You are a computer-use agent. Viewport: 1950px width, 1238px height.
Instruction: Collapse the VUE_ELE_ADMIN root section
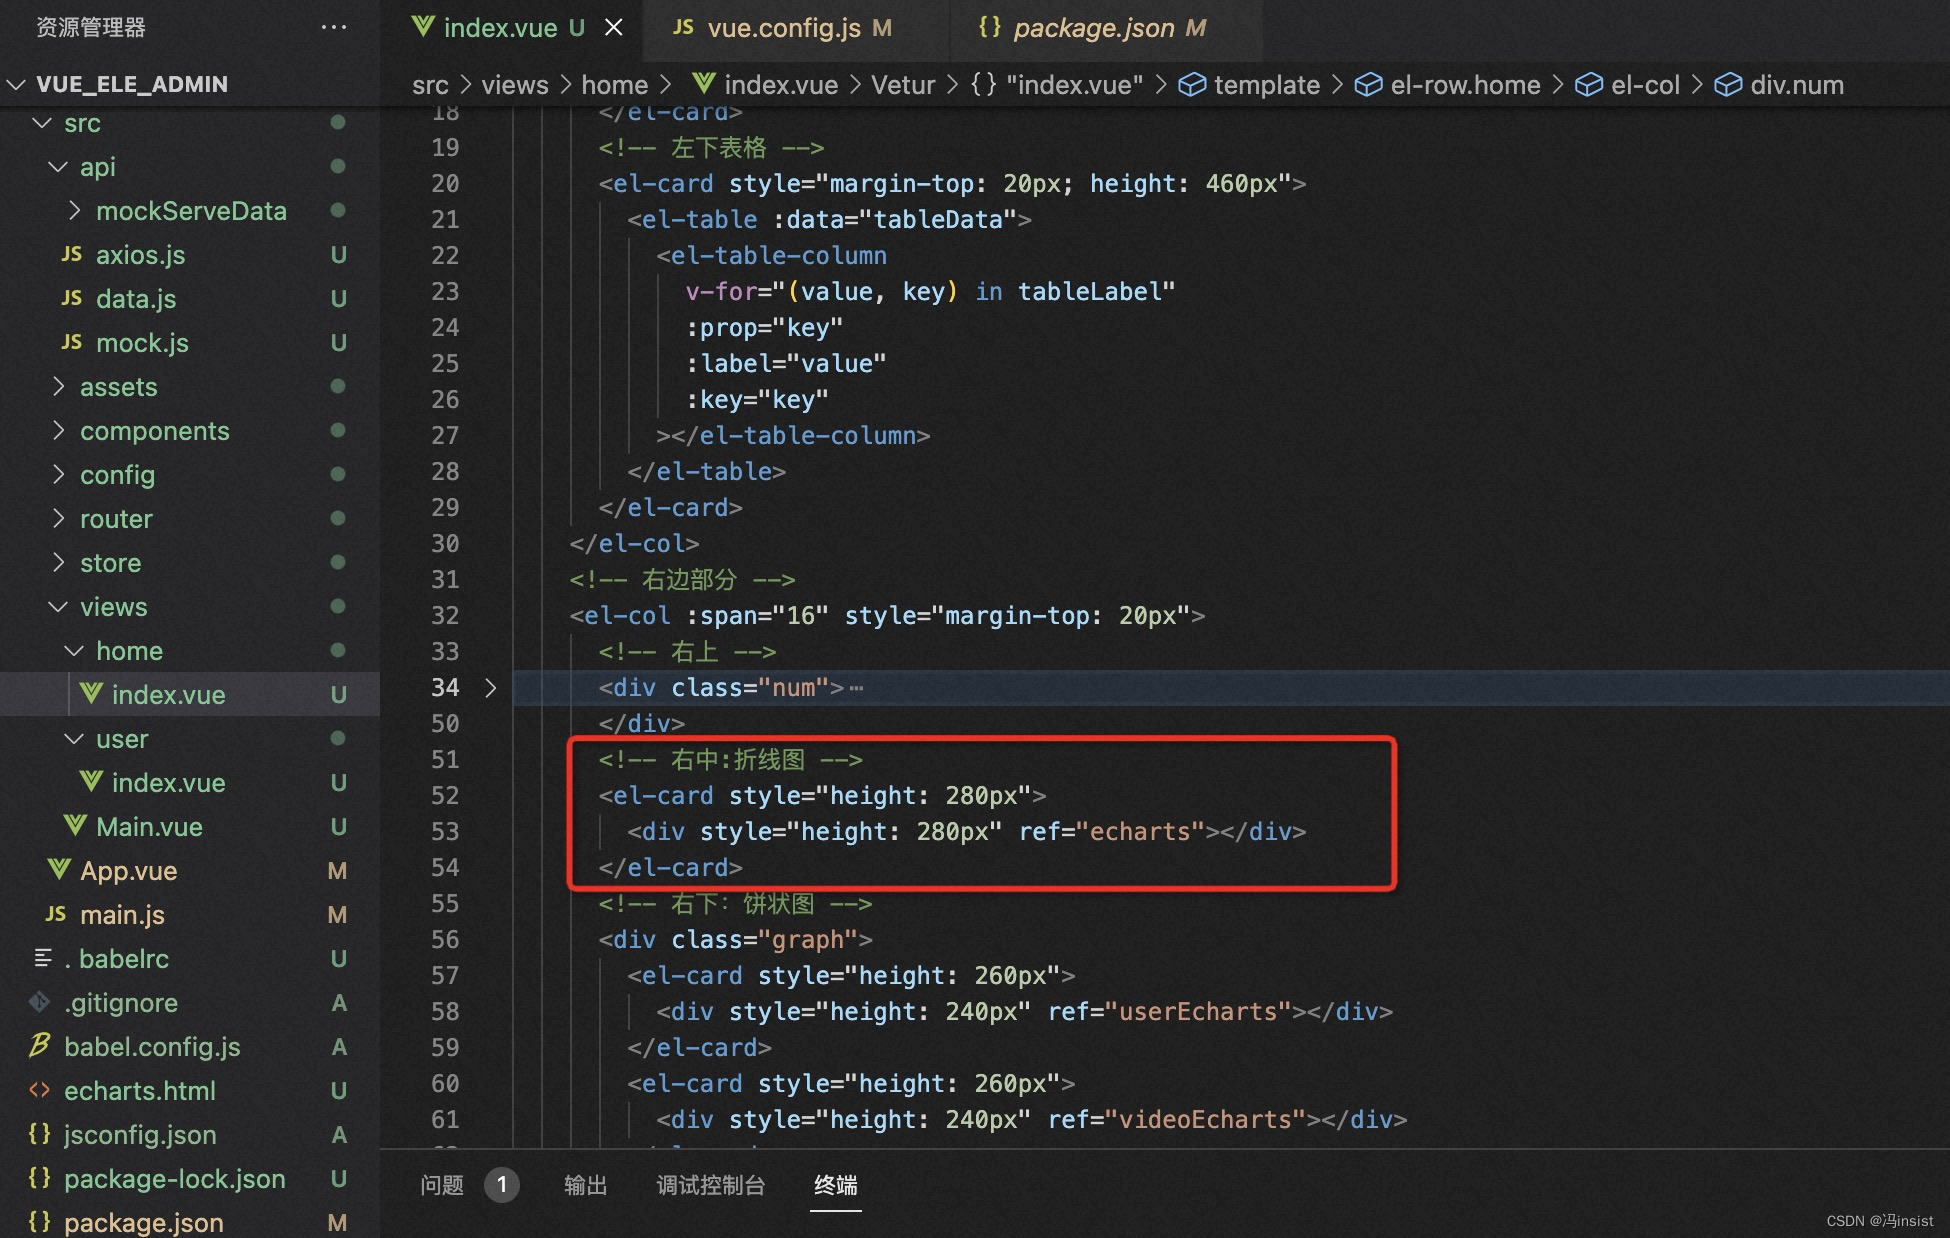point(16,84)
